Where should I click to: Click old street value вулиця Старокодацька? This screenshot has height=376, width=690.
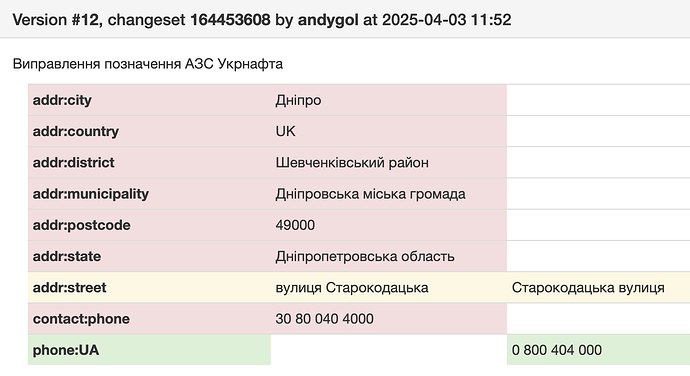[x=352, y=288]
